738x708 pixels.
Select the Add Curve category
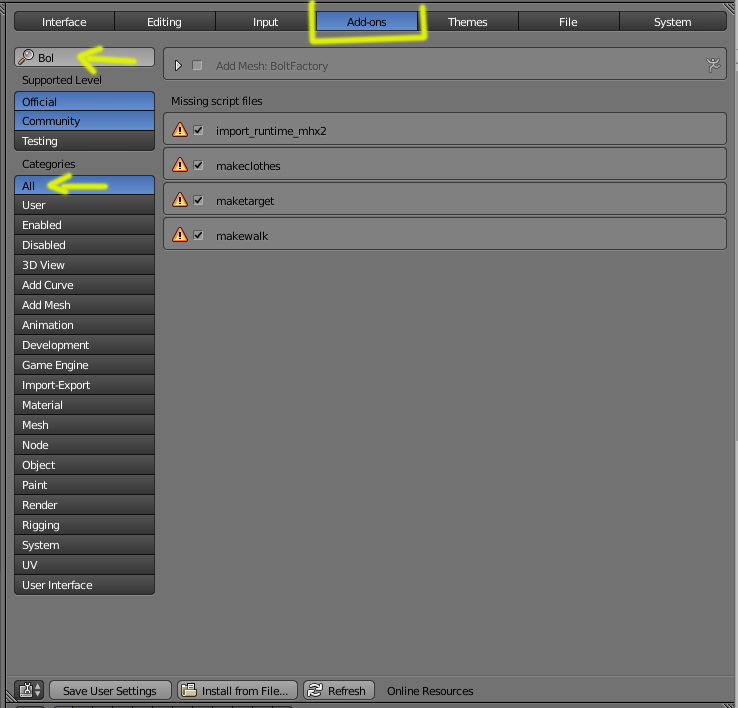(x=85, y=285)
